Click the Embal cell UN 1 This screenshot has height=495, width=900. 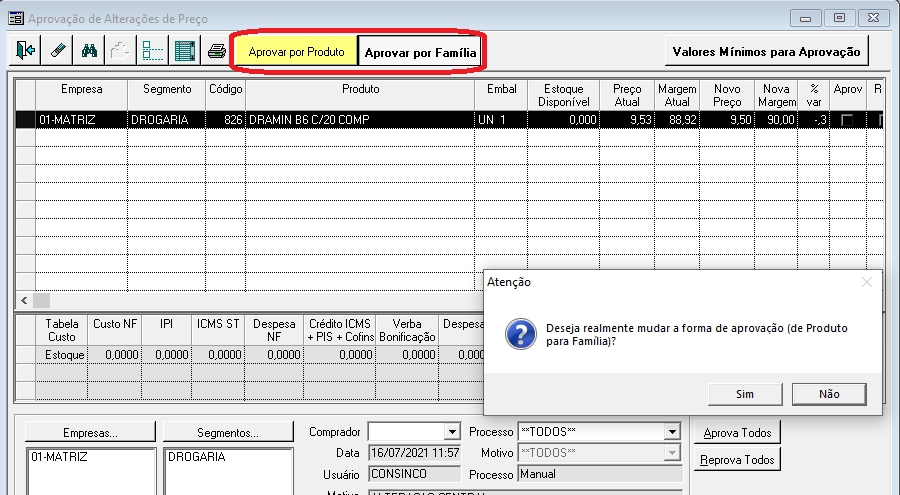point(501,120)
